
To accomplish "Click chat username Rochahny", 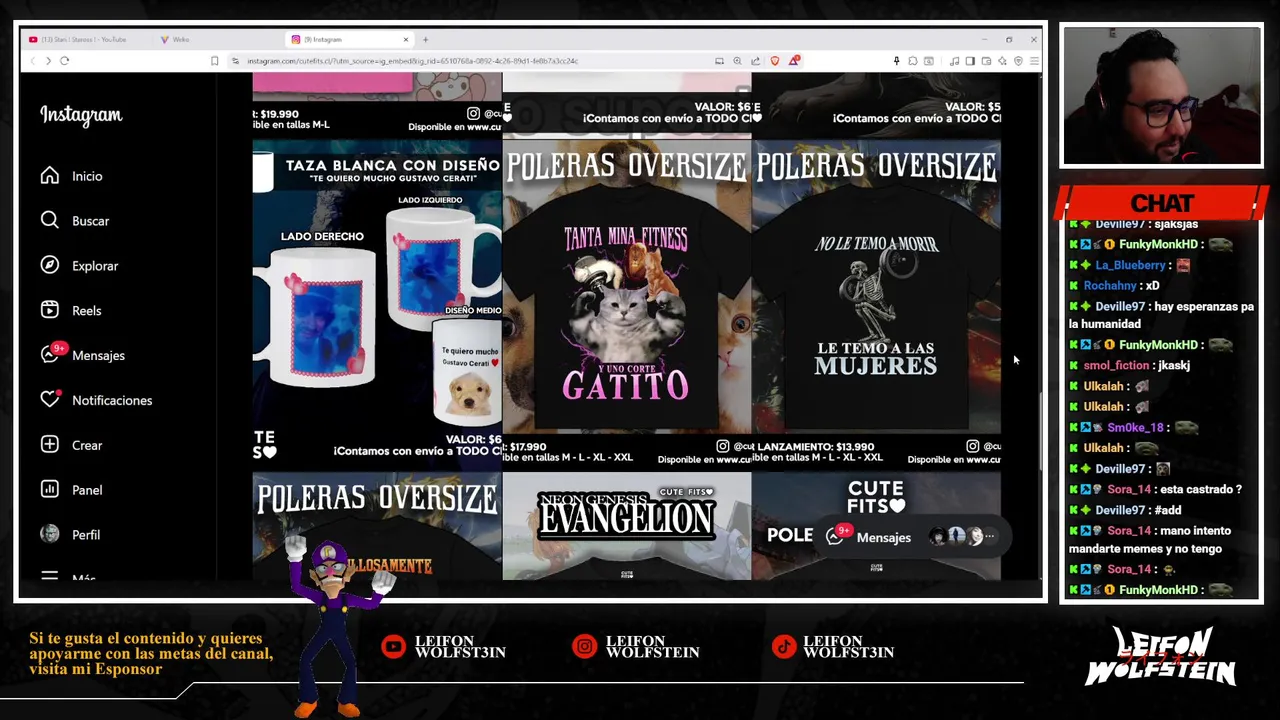I will [1110, 286].
